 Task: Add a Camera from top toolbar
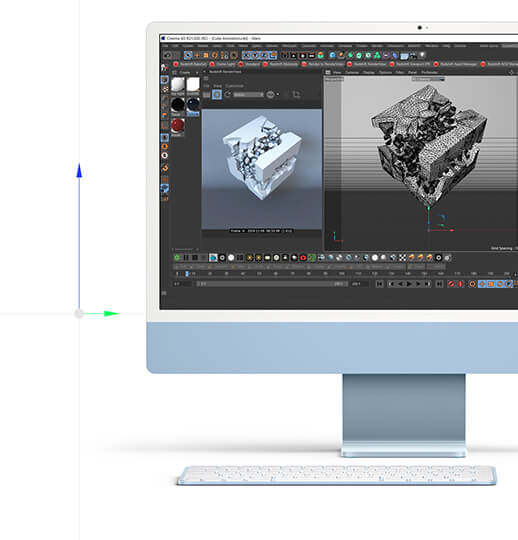(413, 55)
